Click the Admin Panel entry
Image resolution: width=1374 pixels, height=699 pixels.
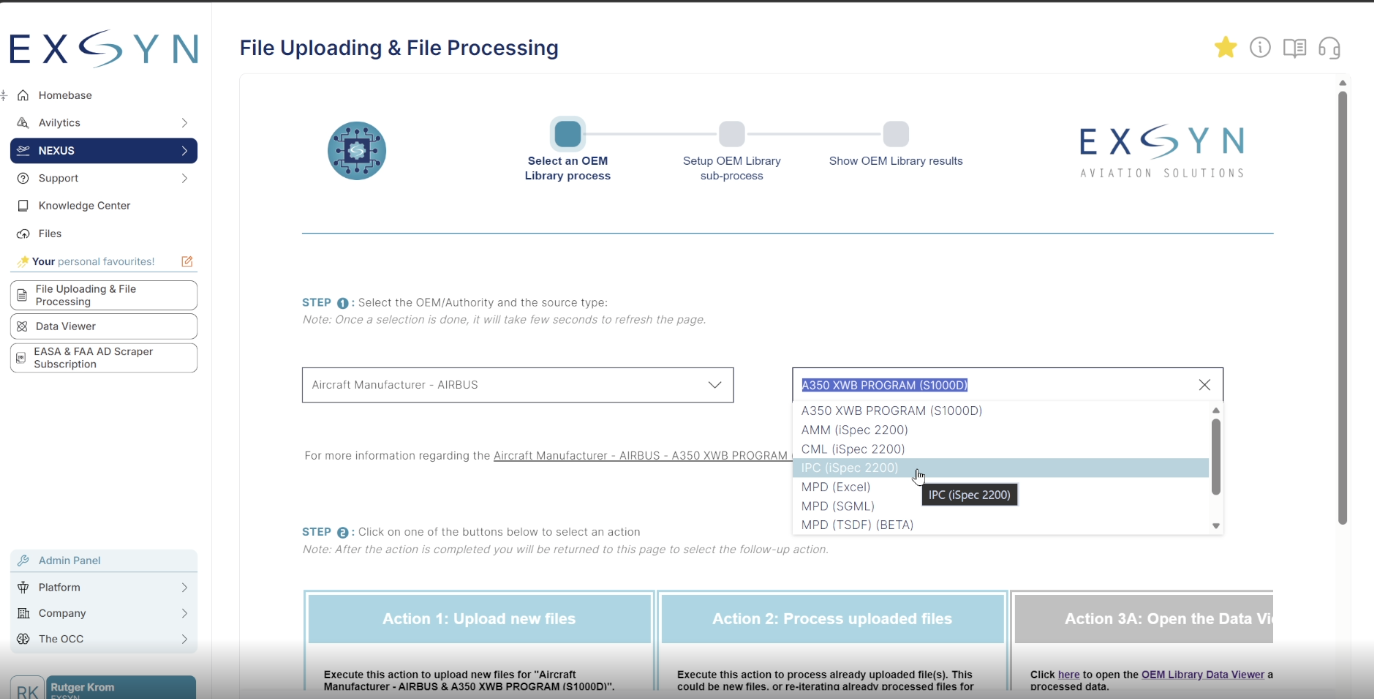click(104, 561)
